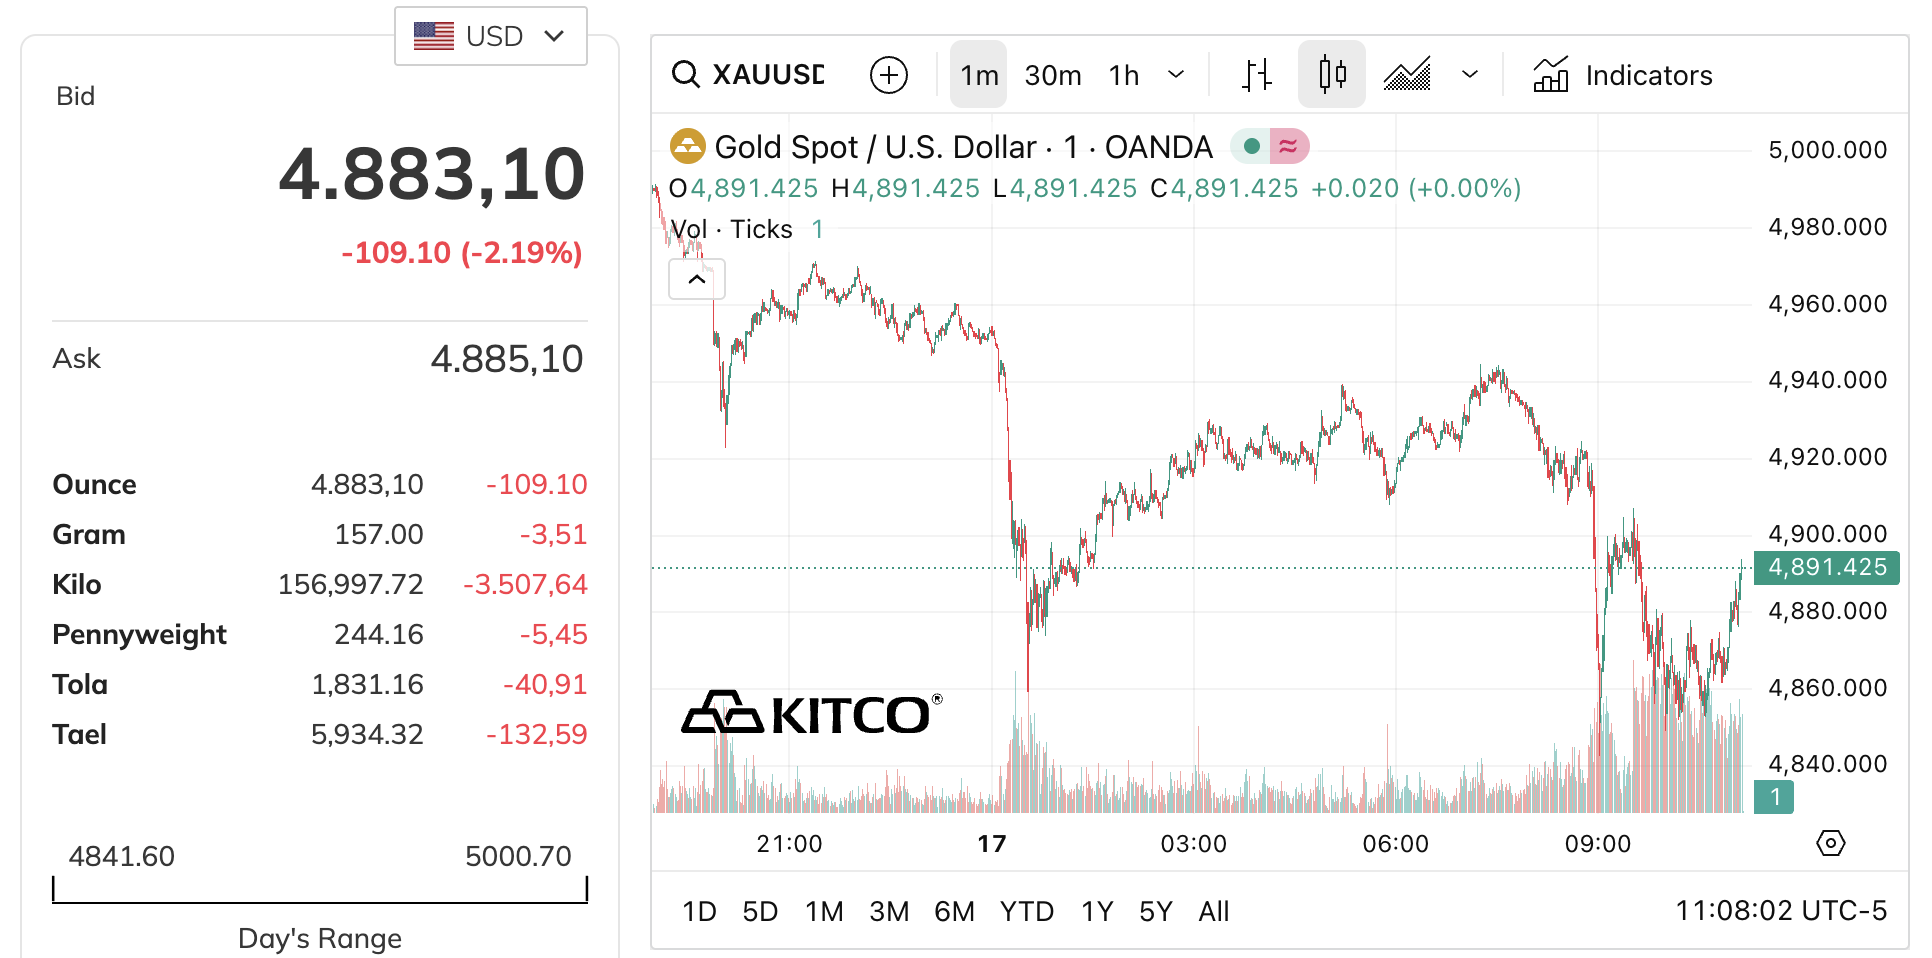Open chart settings gear icon
The image size is (1932, 958).
[1830, 843]
